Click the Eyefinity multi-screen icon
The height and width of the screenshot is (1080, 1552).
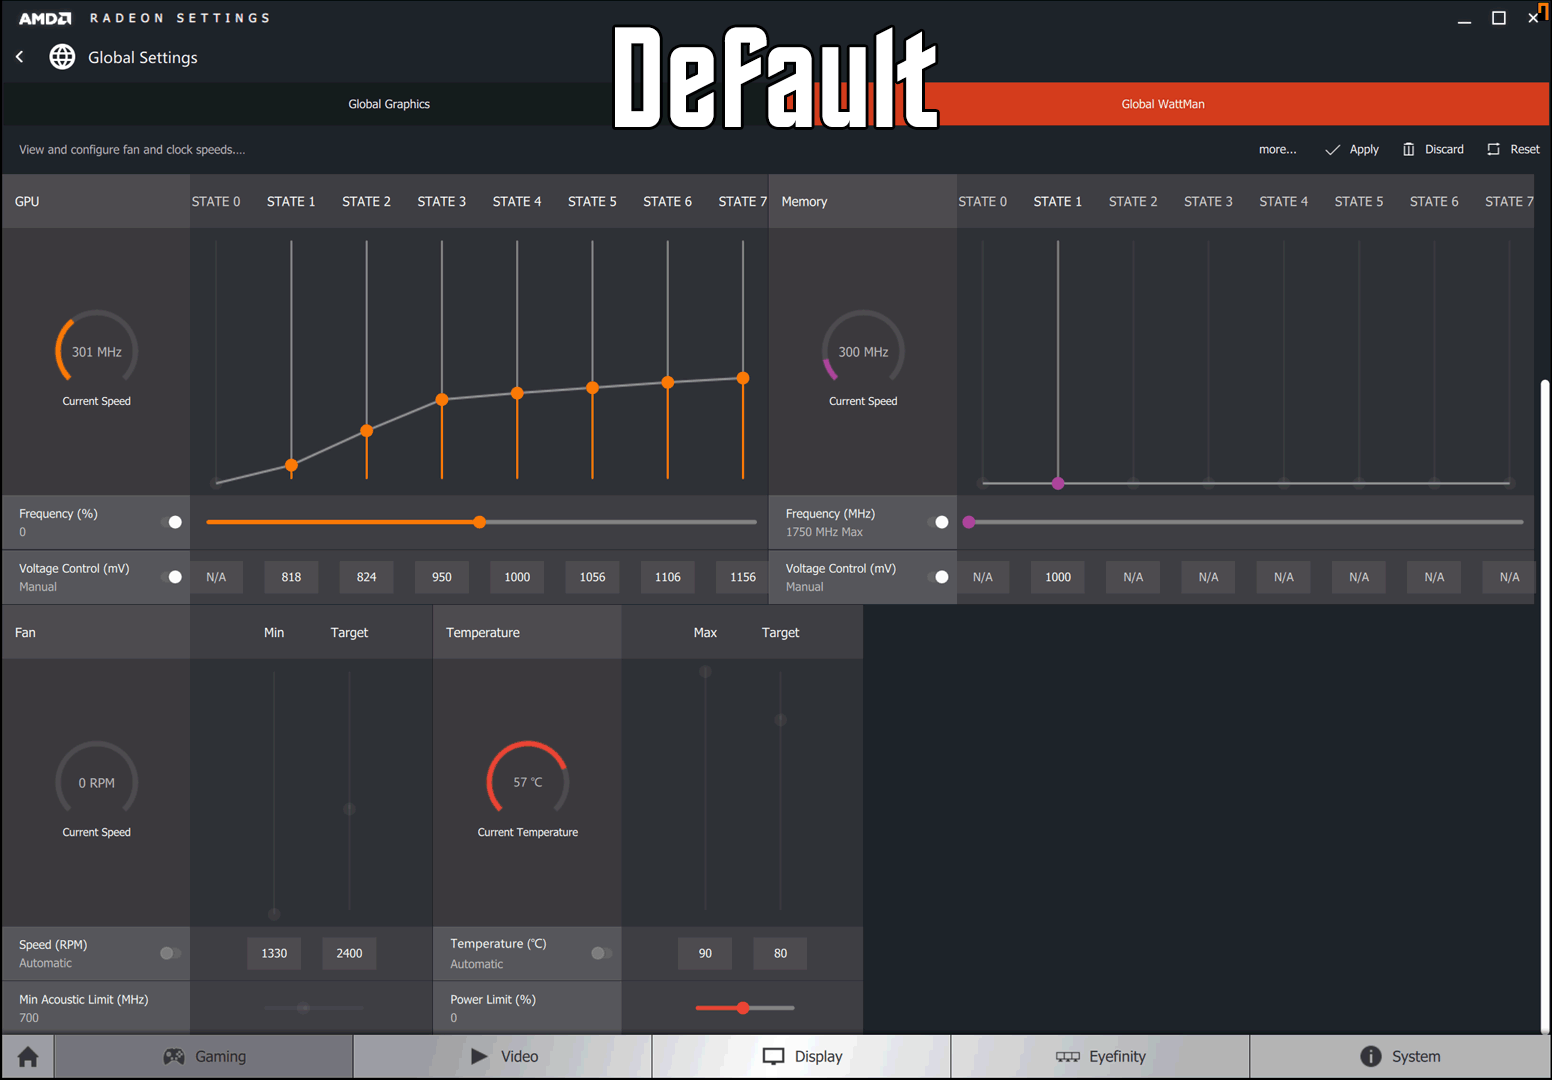pyautogui.click(x=1068, y=1056)
